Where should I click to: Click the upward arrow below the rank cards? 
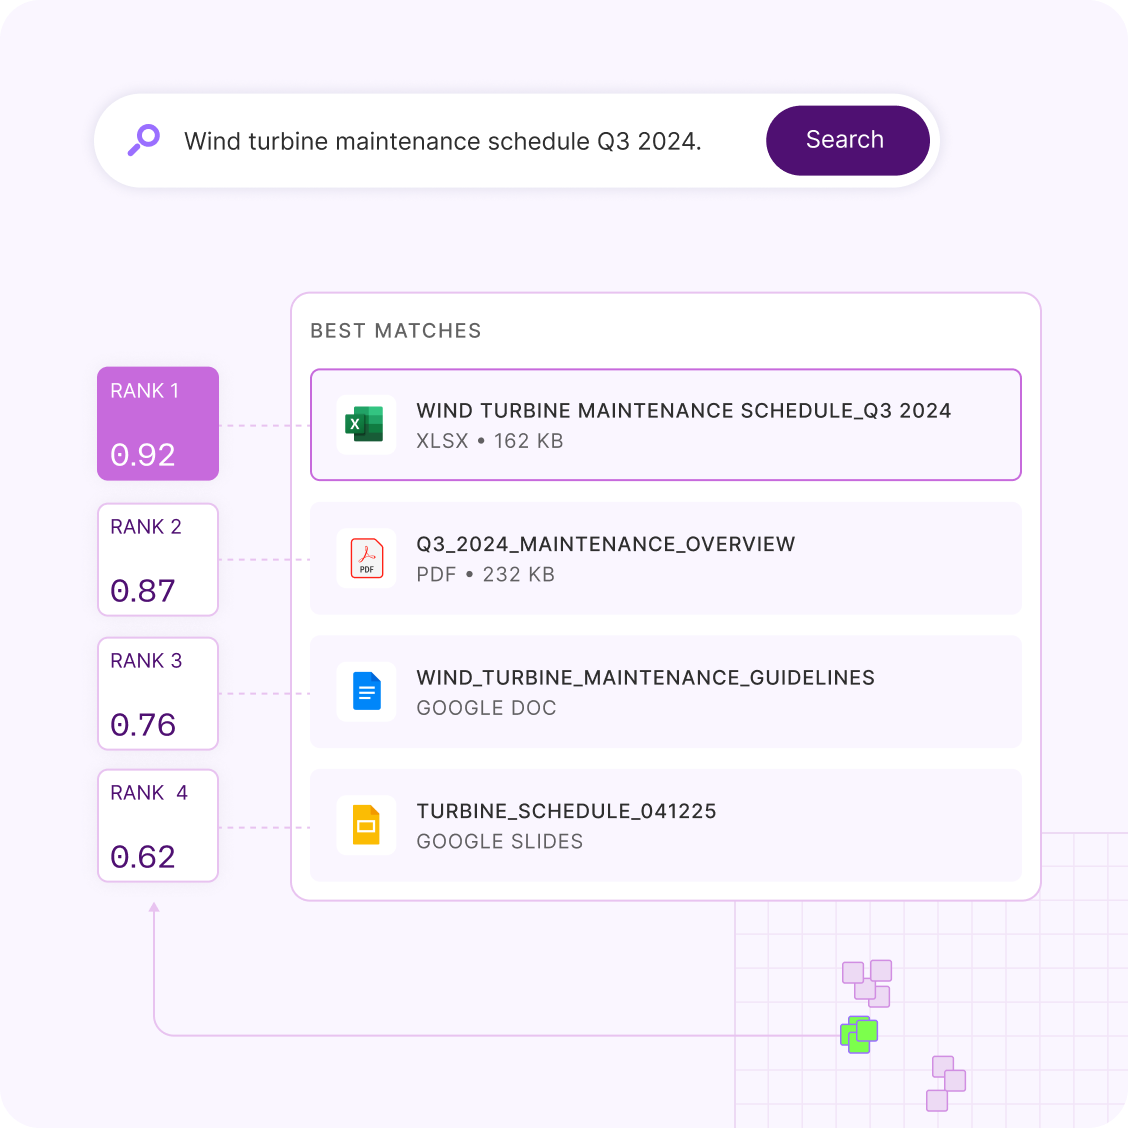[153, 910]
